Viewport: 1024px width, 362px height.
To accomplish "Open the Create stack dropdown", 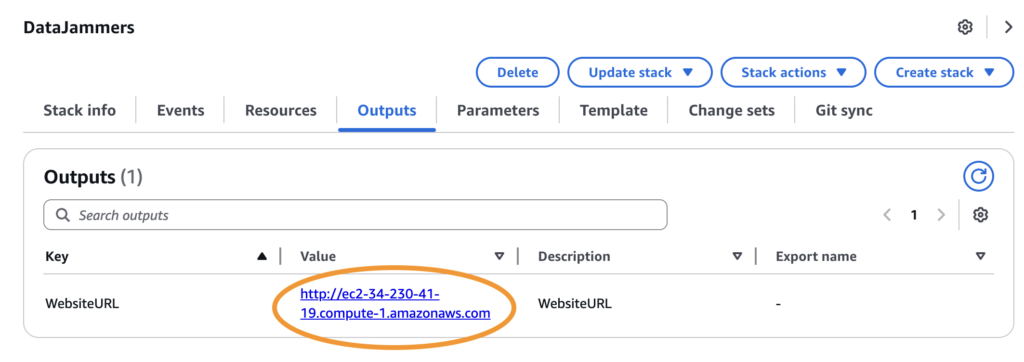I will click(x=944, y=73).
